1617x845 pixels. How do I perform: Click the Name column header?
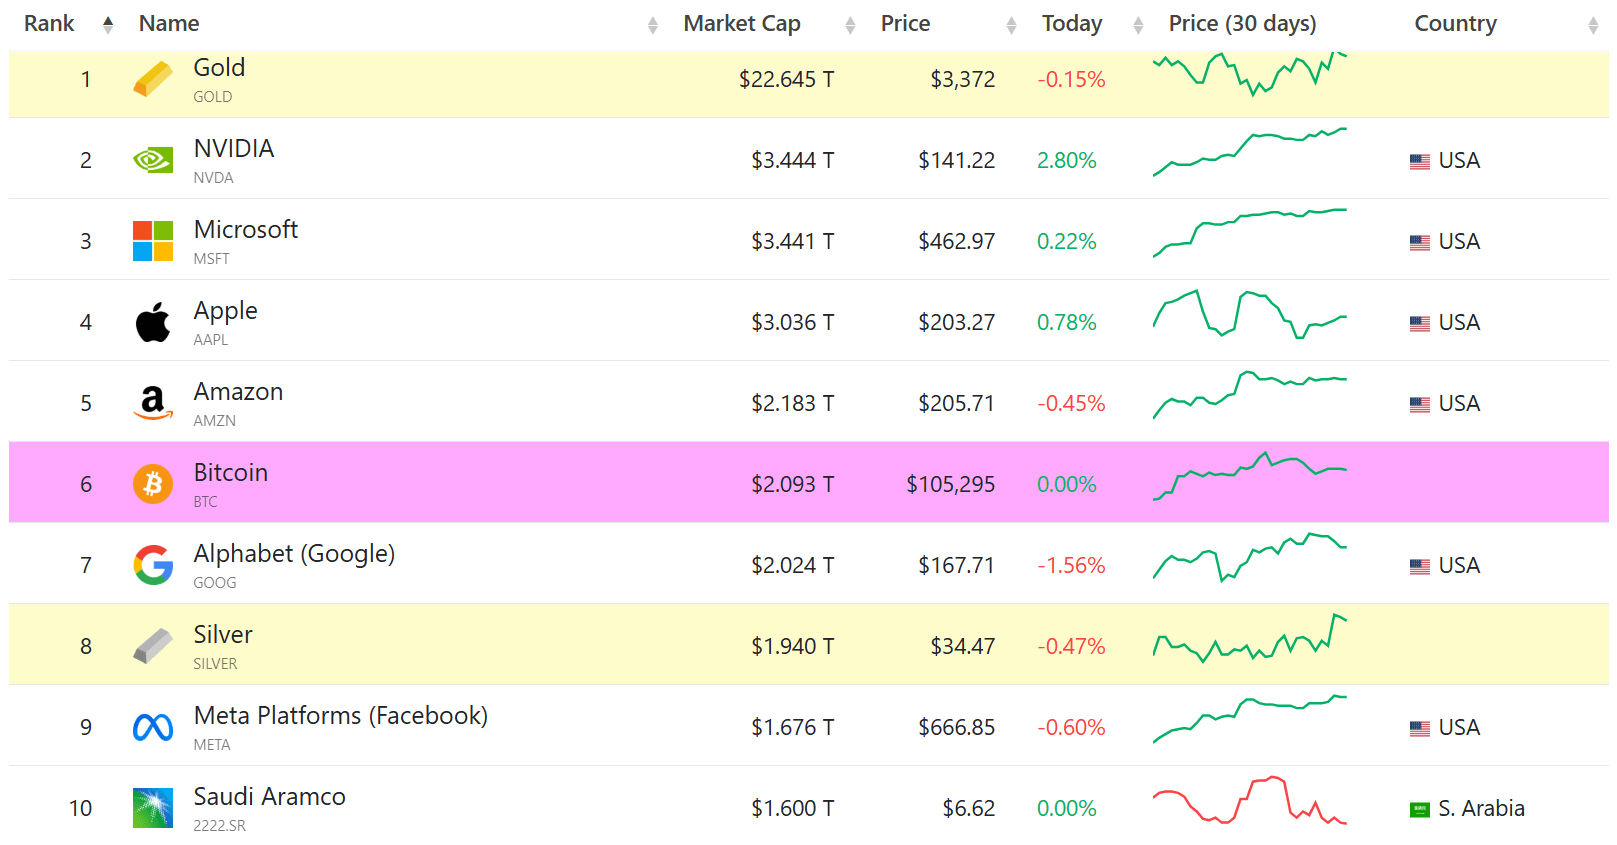pyautogui.click(x=169, y=24)
